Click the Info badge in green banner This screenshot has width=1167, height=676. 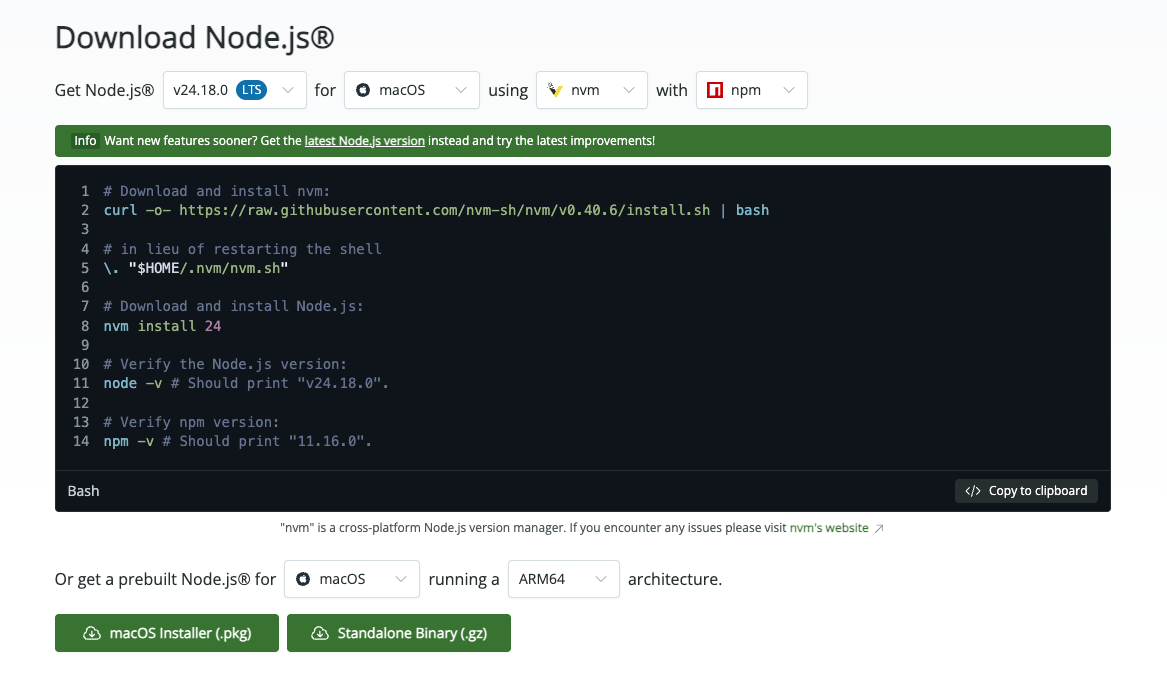coord(85,141)
